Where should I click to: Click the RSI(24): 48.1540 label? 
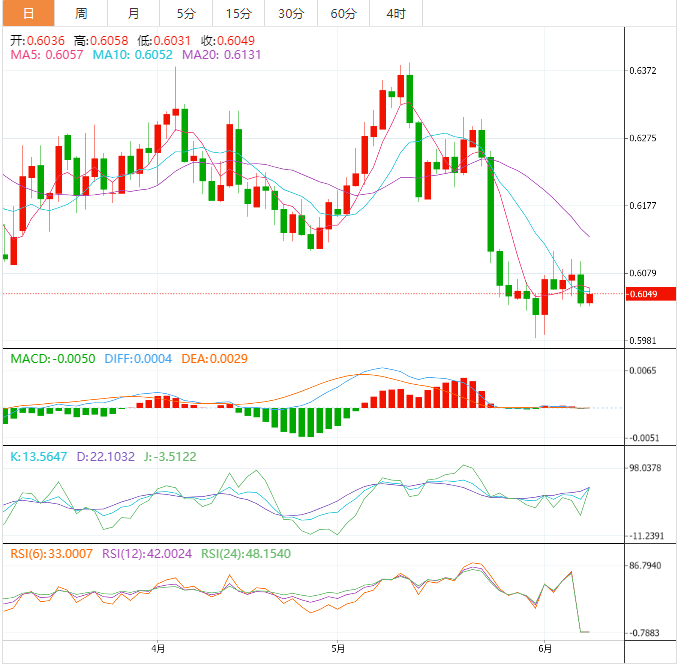click(244, 553)
